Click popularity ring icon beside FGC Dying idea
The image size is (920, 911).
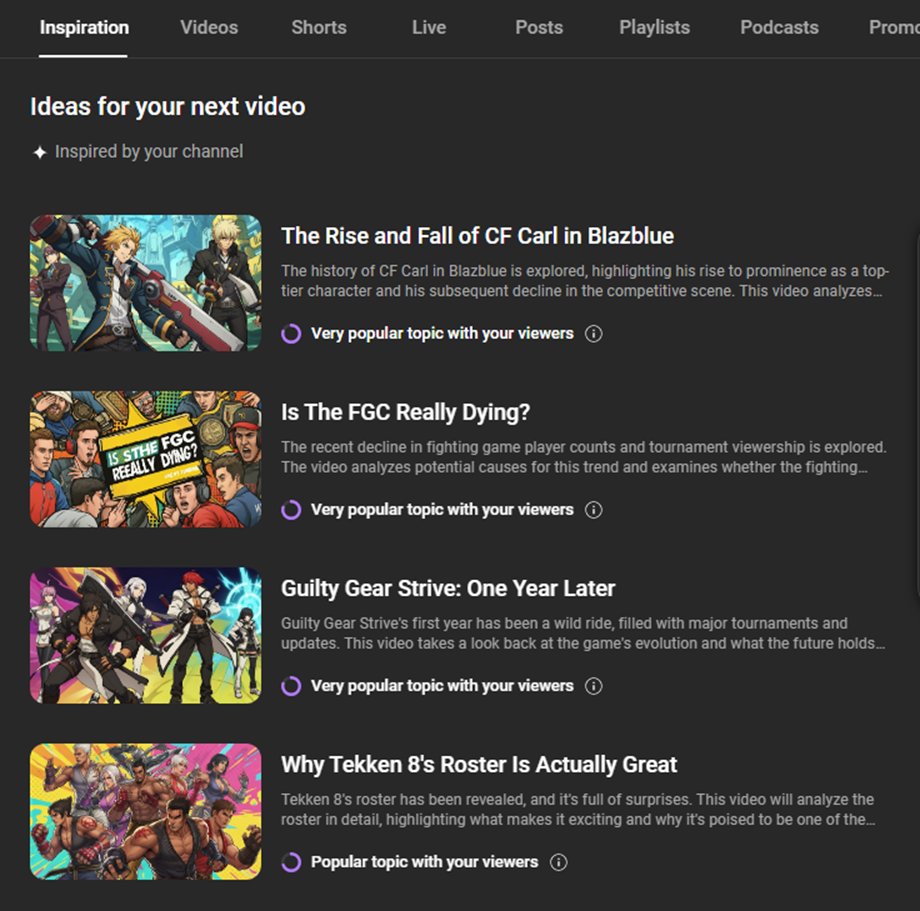click(291, 510)
